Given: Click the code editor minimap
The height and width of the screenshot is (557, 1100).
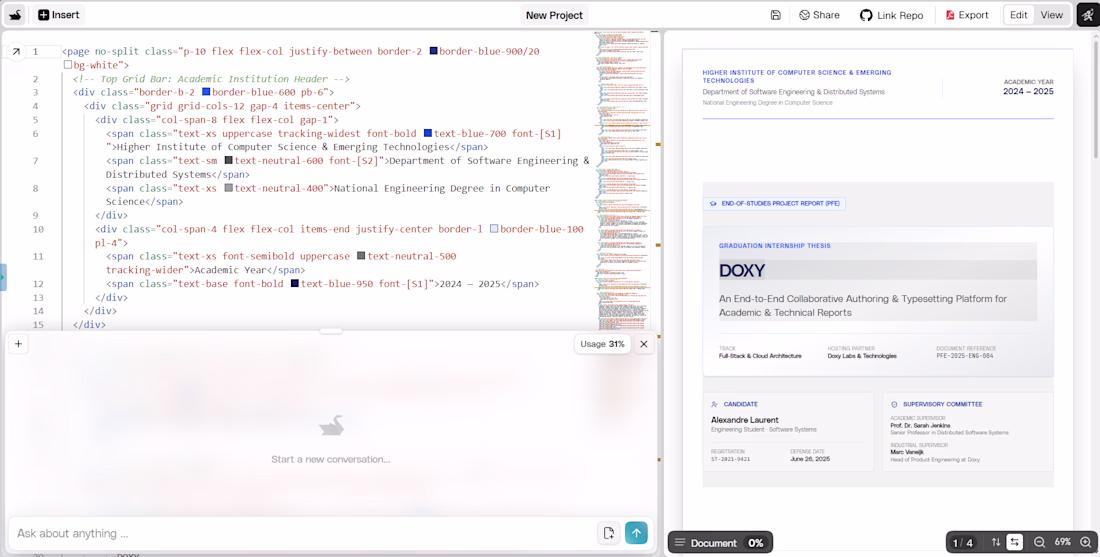Looking at the screenshot, I should [622, 179].
